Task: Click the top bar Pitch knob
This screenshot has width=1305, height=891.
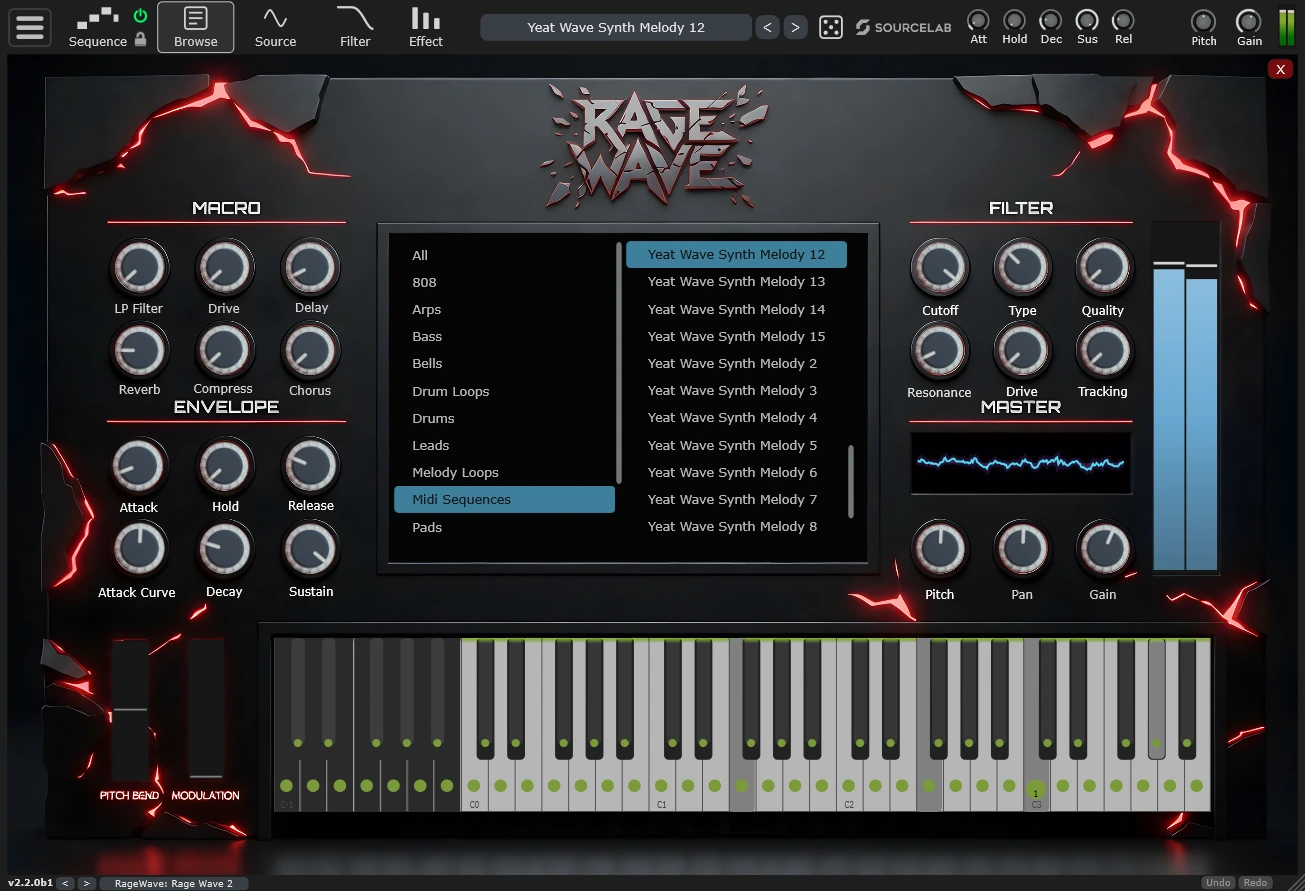Action: (1204, 21)
